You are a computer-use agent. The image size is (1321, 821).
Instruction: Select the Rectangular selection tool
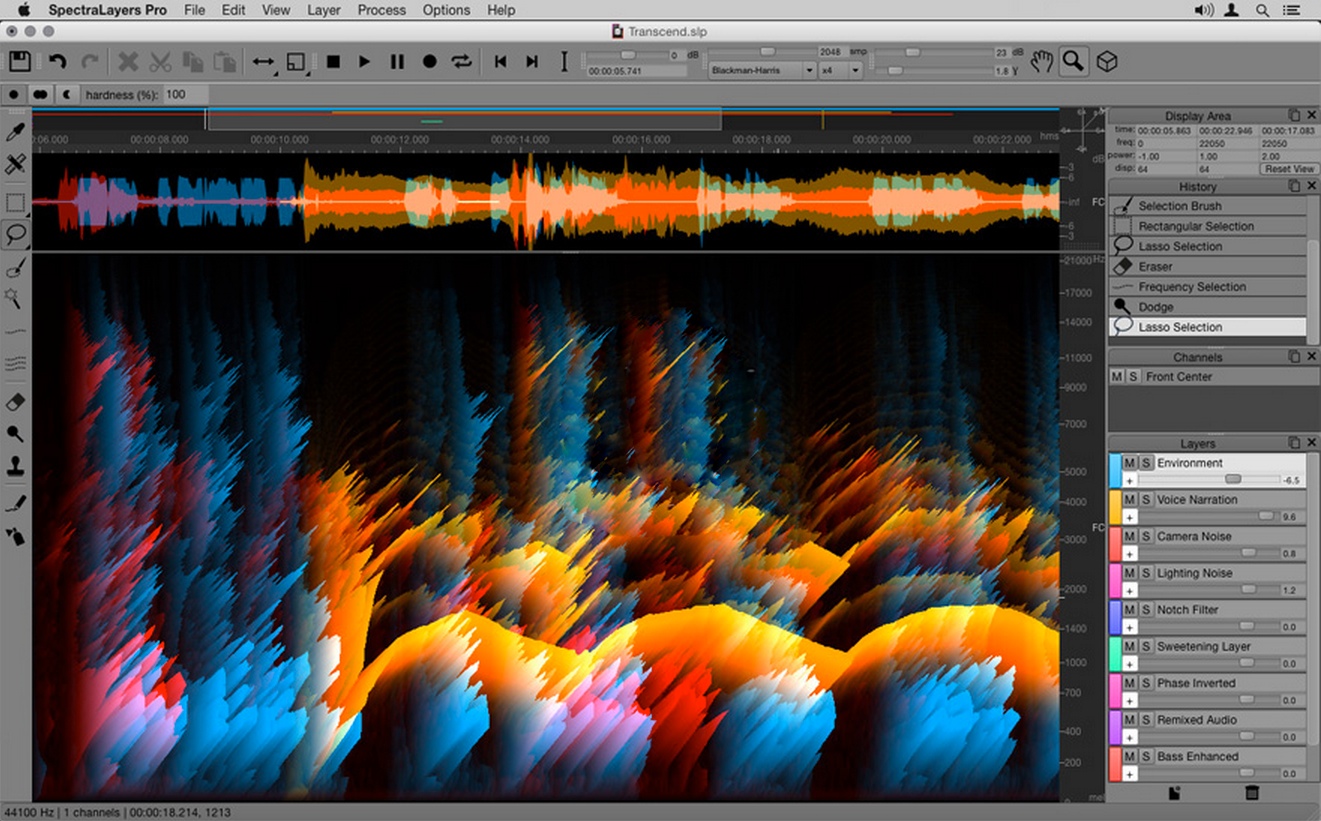(x=15, y=203)
